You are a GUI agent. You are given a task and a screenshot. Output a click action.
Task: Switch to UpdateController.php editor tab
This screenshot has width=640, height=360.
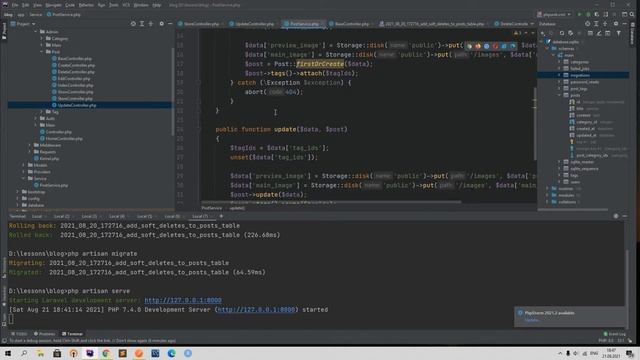pyautogui.click(x=252, y=24)
